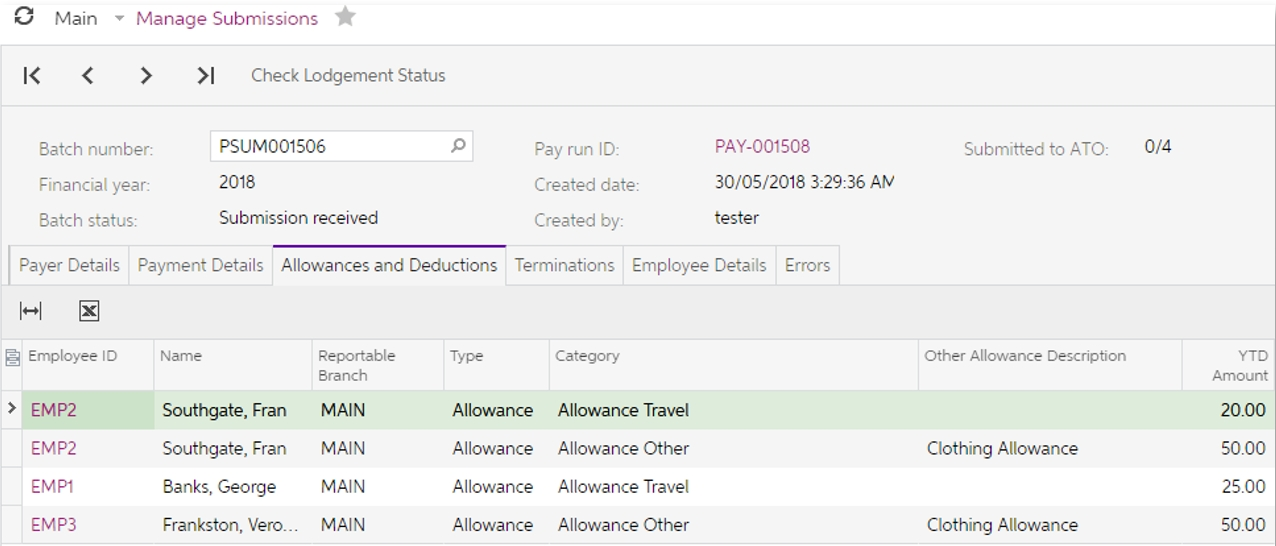Click the refresh icon beside Main

(x=24, y=17)
